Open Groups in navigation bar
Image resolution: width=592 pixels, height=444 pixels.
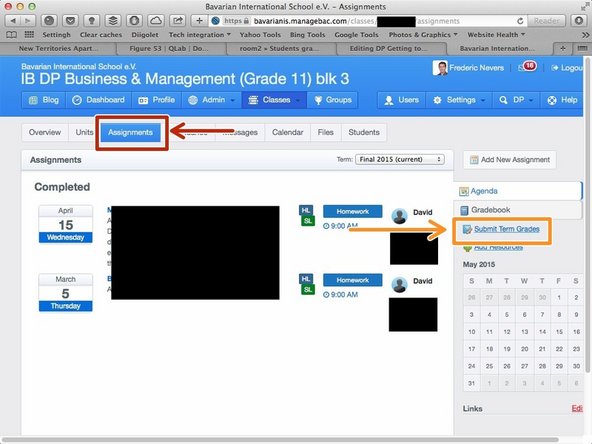[332, 100]
